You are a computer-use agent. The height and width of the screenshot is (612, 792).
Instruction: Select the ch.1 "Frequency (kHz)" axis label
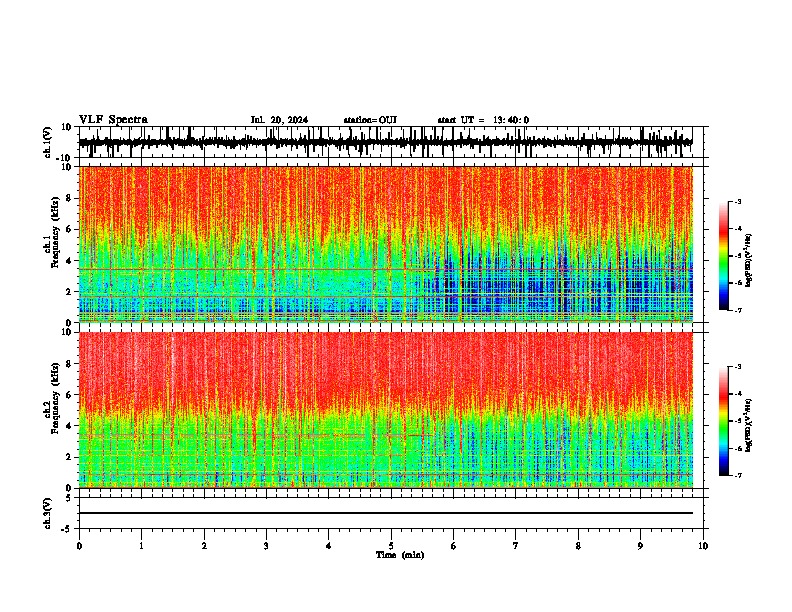pos(56,233)
